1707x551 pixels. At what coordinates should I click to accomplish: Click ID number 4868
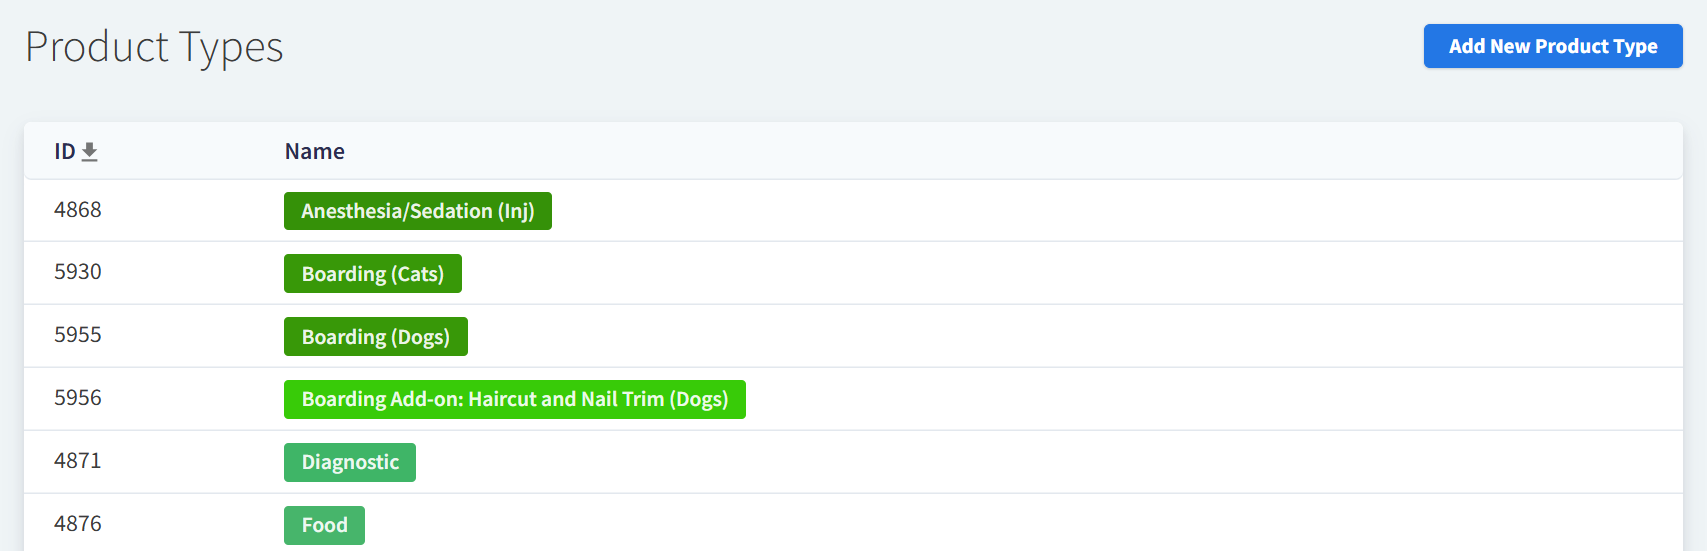pyautogui.click(x=78, y=210)
